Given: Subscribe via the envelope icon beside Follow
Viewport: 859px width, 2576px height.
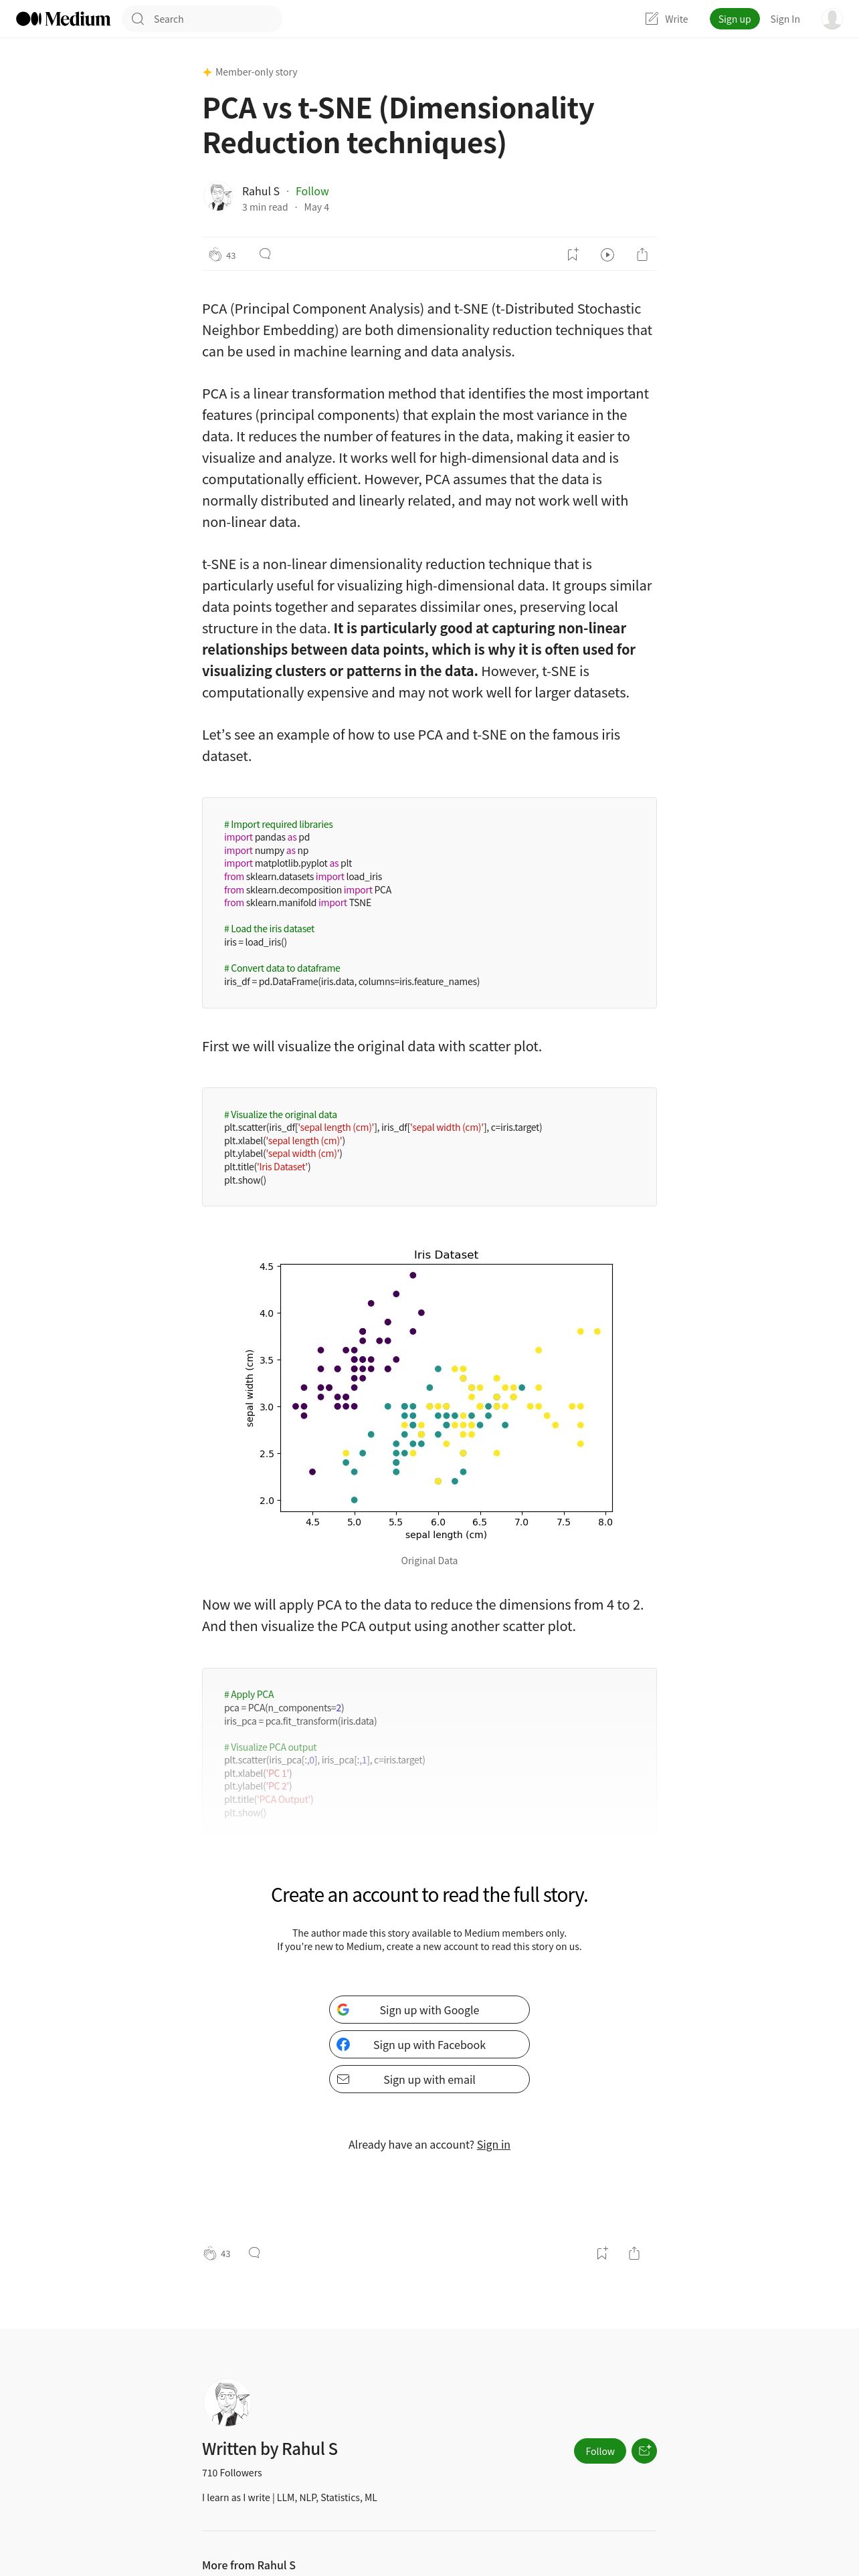Looking at the screenshot, I should (645, 2450).
